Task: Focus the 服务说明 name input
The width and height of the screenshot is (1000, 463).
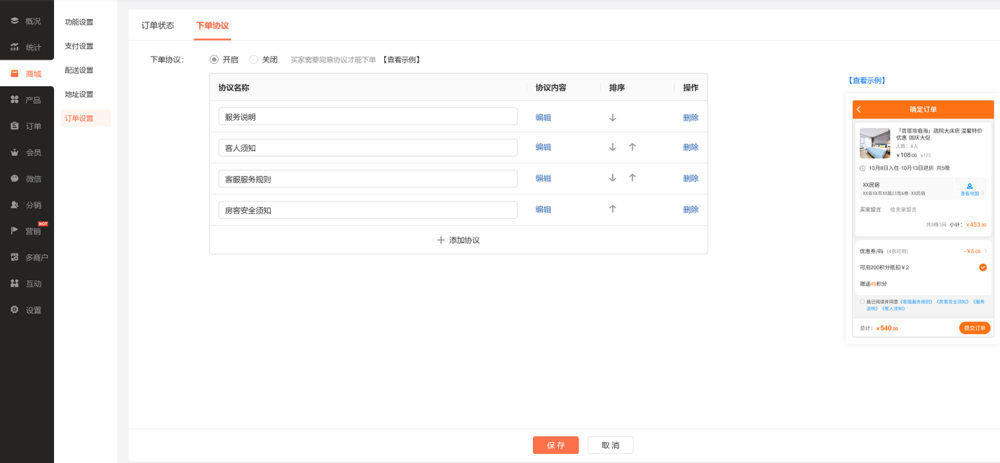Action: point(368,117)
